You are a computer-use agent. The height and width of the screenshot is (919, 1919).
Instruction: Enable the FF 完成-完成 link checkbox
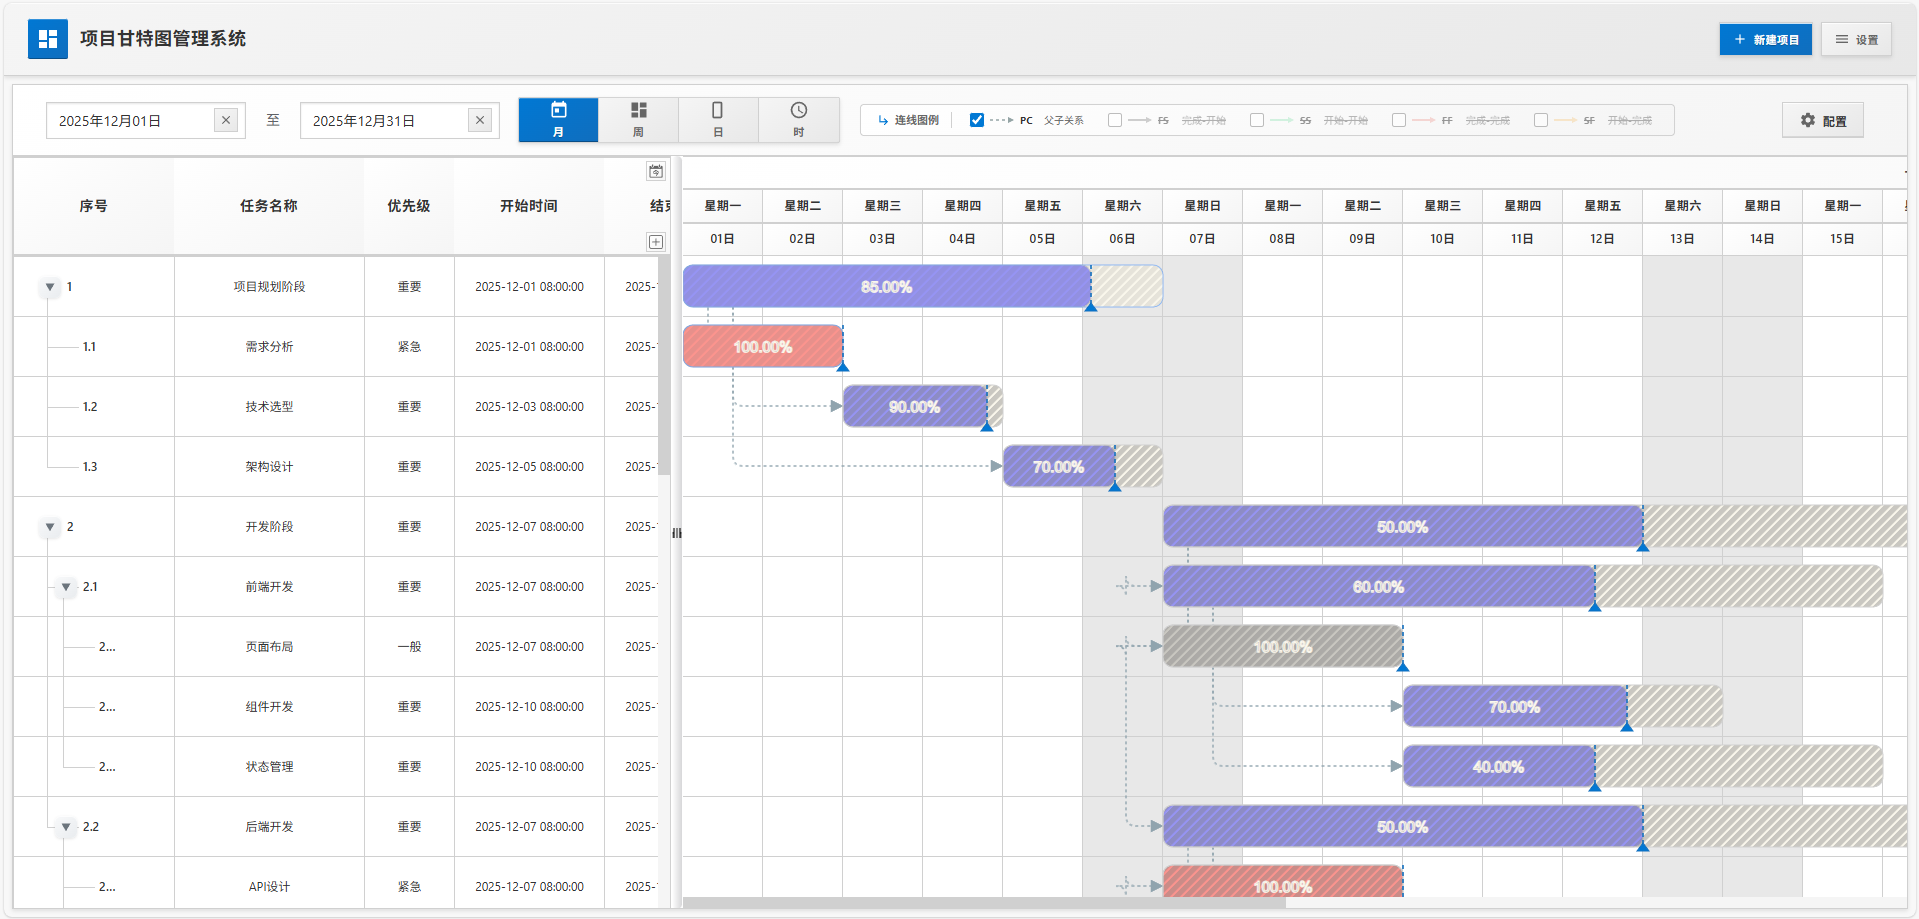(x=1399, y=120)
